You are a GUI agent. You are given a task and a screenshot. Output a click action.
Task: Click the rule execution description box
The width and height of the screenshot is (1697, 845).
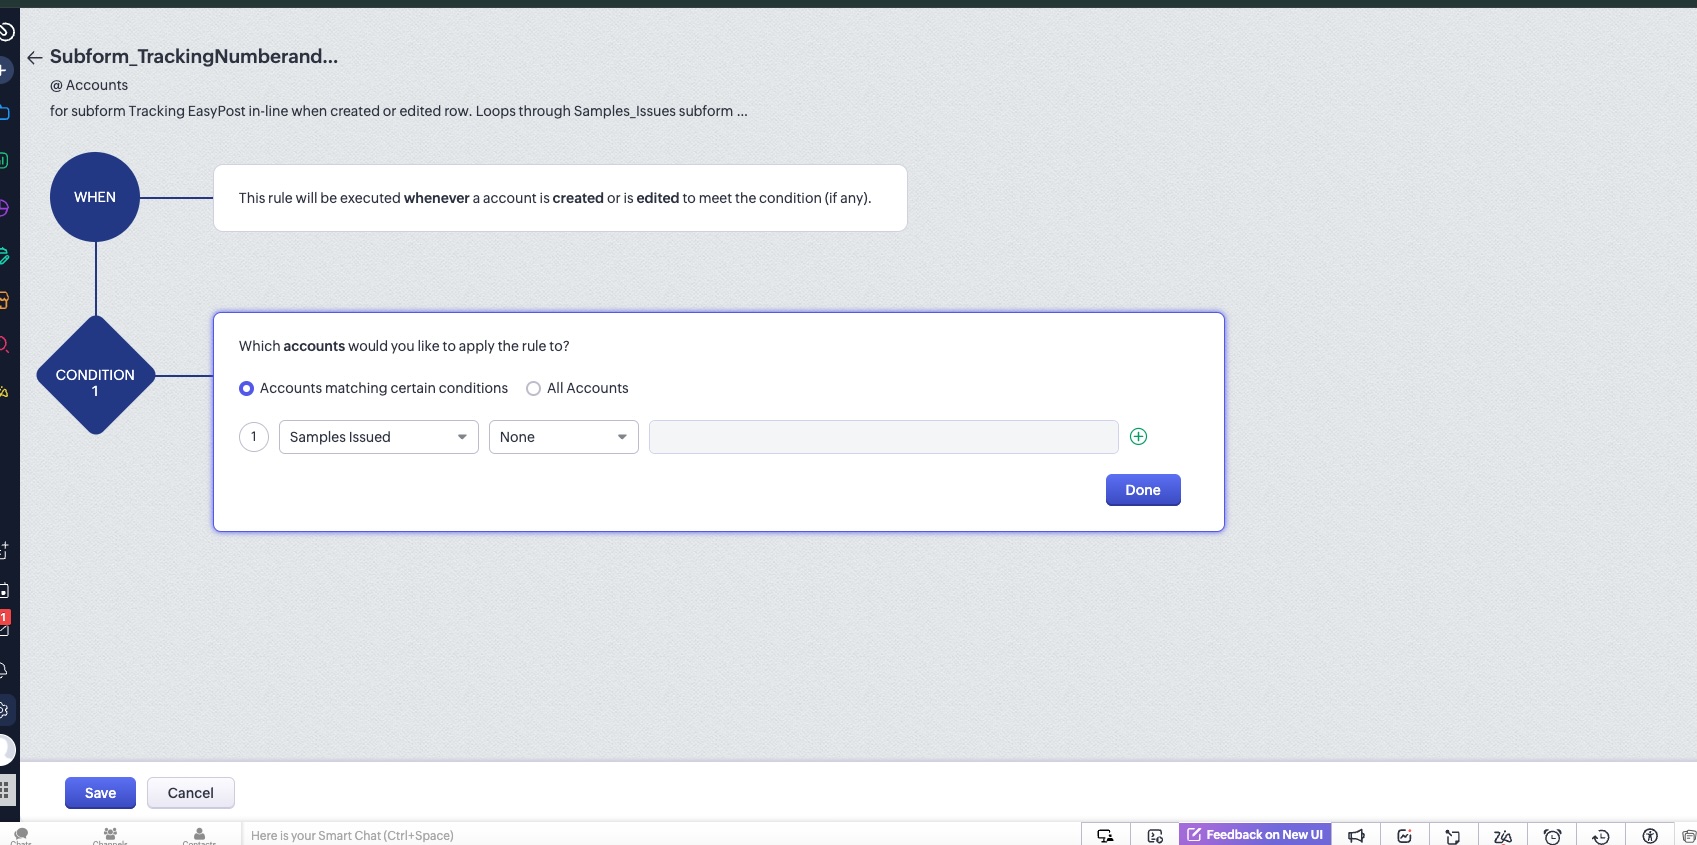(560, 198)
